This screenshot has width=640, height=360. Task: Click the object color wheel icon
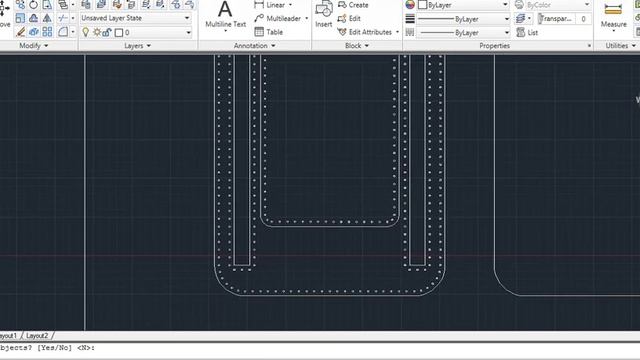(410, 5)
